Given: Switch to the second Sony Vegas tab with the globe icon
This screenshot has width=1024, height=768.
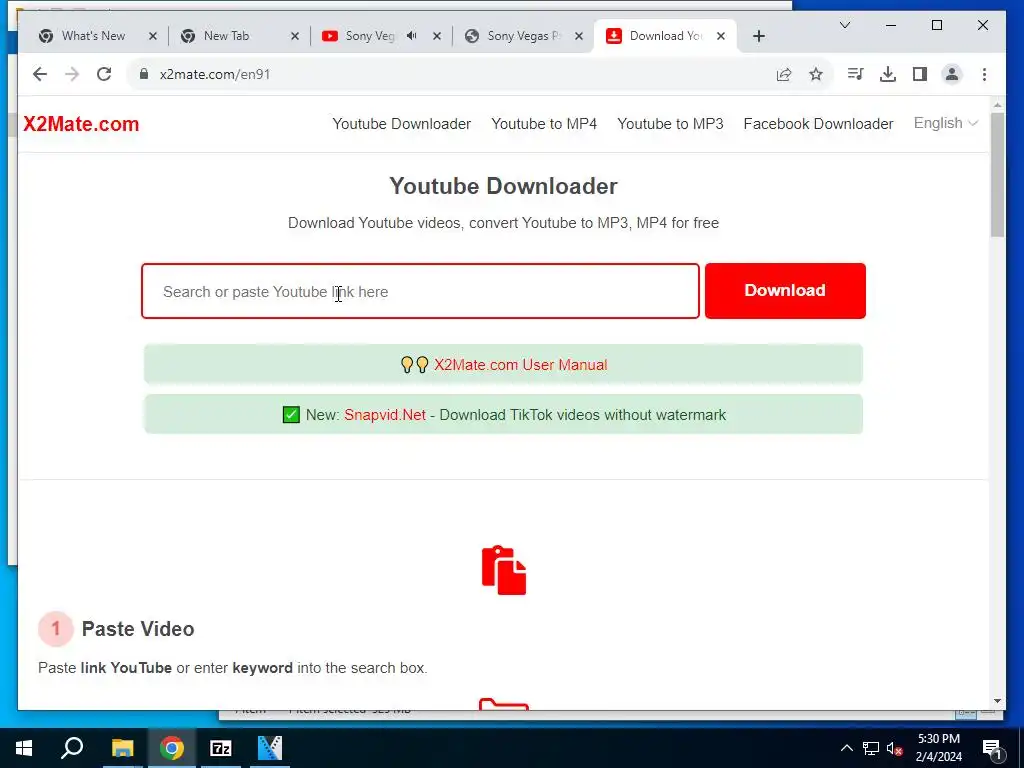Looking at the screenshot, I should click(x=522, y=36).
